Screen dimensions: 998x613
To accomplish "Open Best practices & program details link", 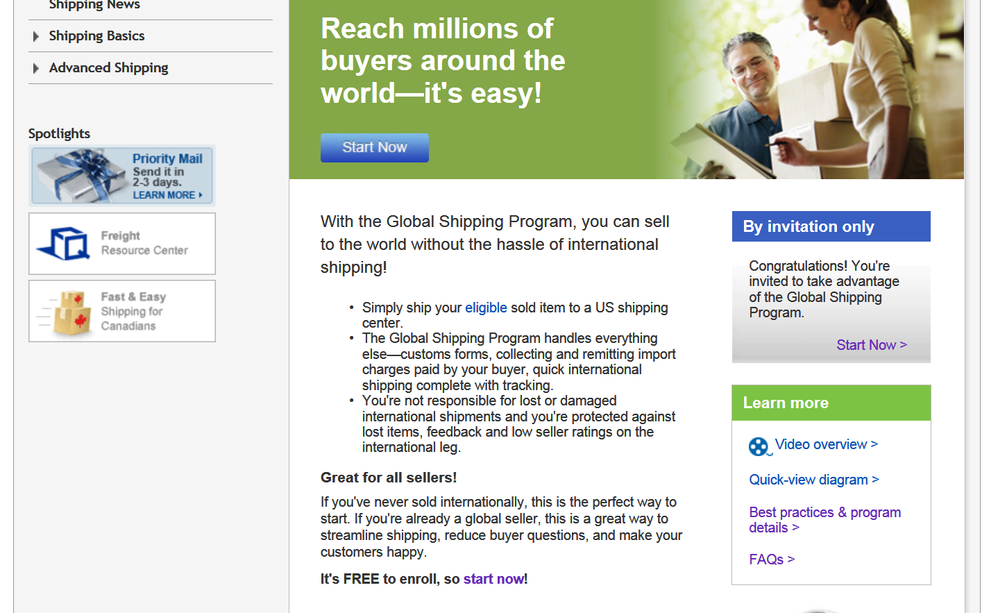I will [825, 520].
